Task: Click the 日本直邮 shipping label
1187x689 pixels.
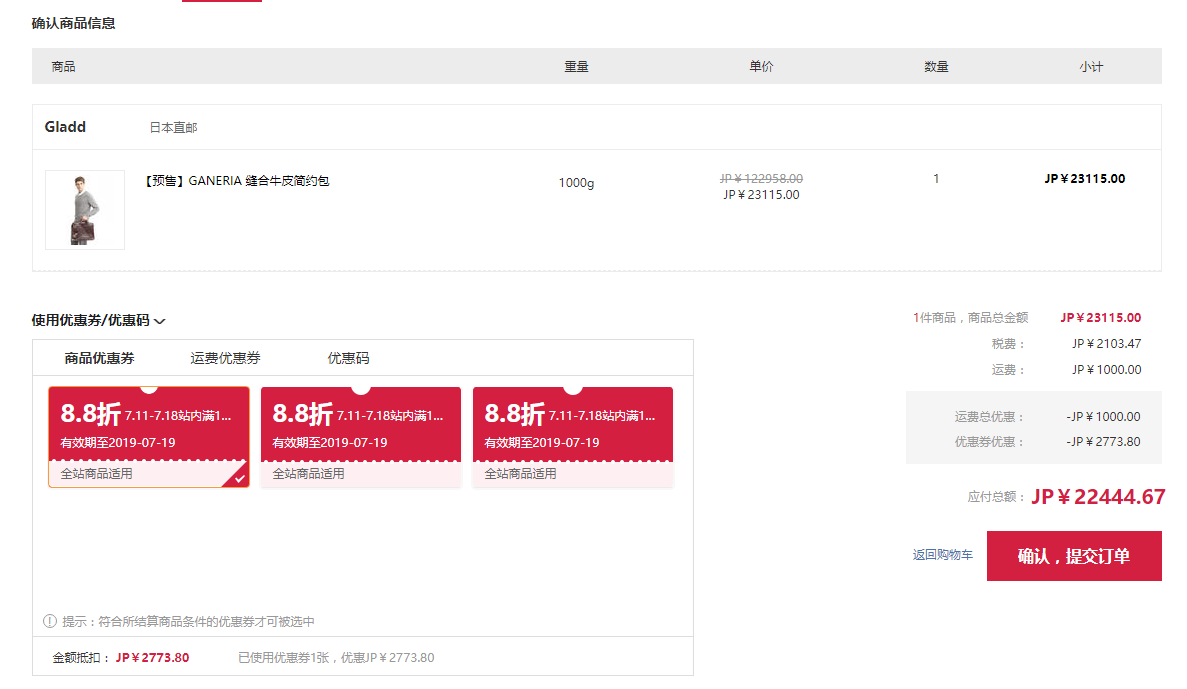Action: point(173,128)
